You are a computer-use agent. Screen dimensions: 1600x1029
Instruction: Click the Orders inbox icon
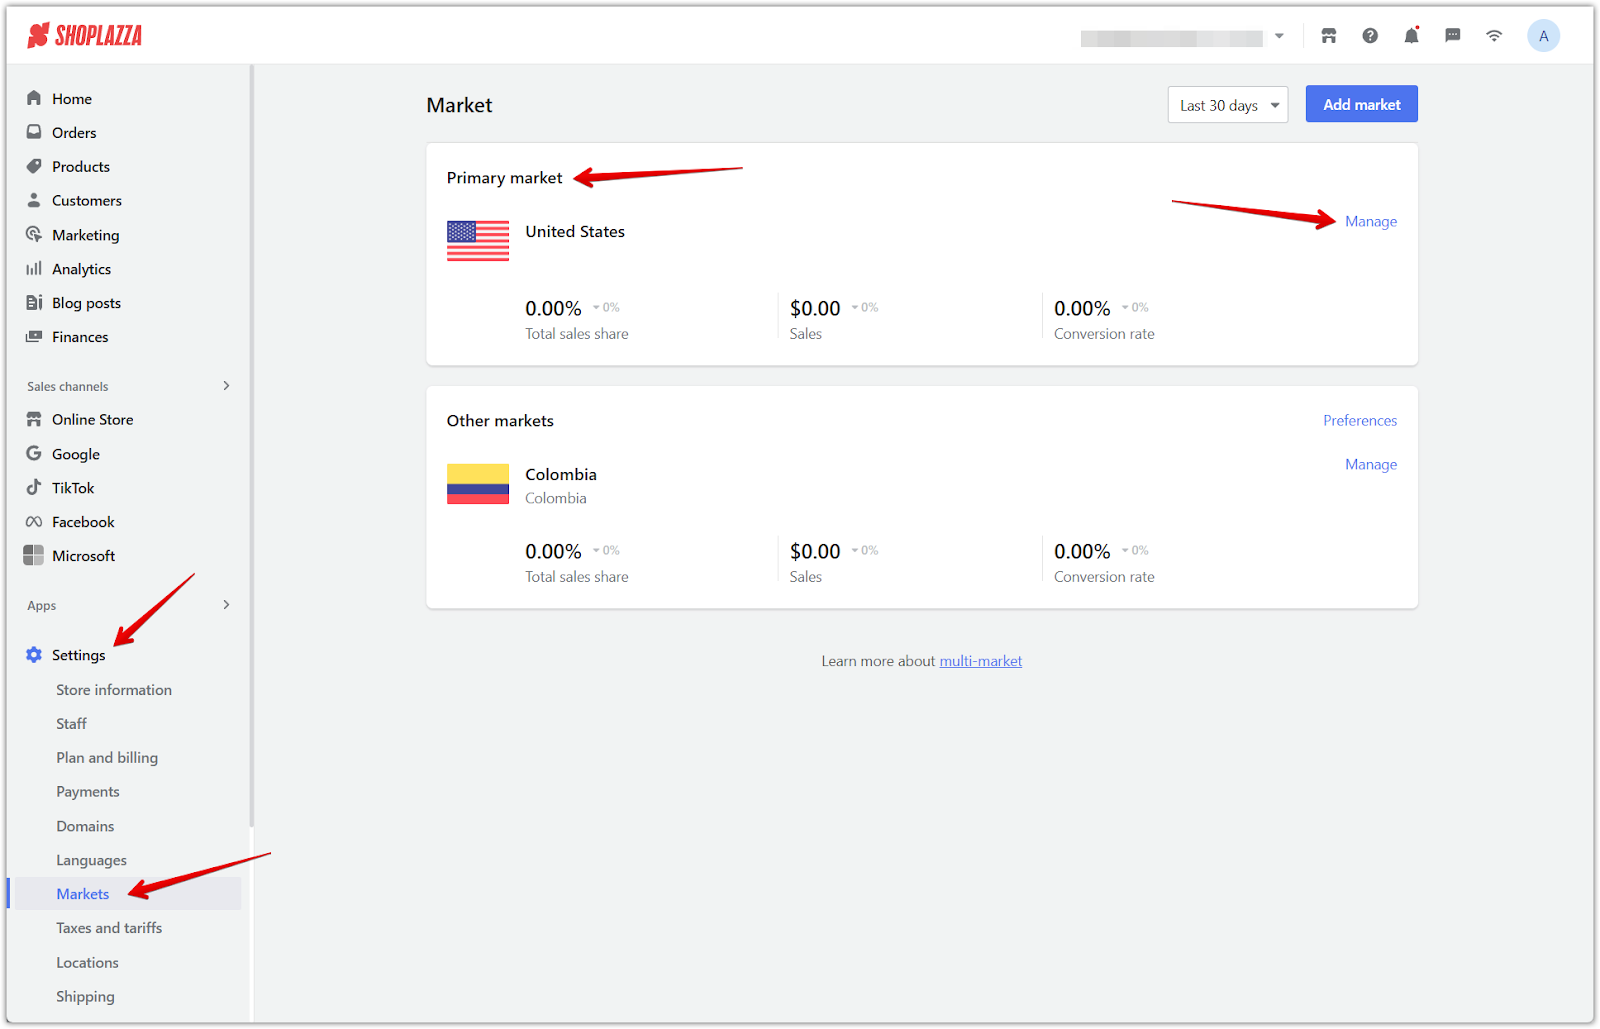point(34,132)
